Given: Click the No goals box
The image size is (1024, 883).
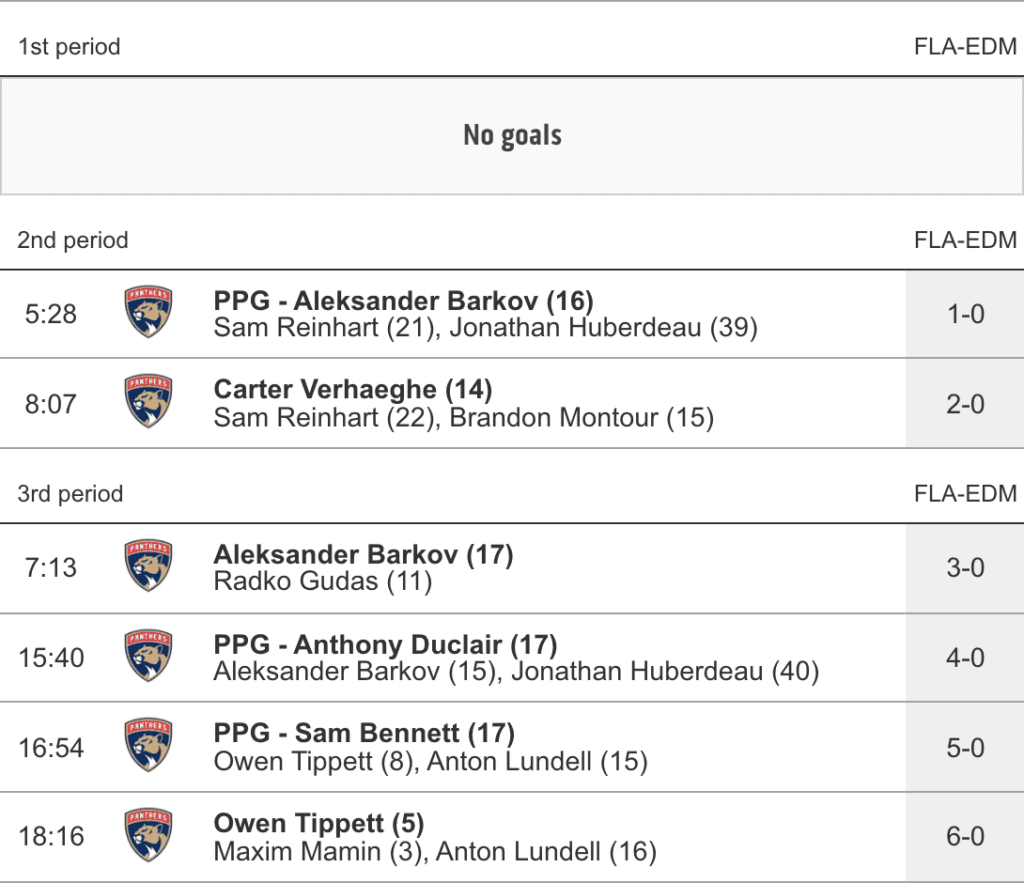Looking at the screenshot, I should tap(512, 136).
